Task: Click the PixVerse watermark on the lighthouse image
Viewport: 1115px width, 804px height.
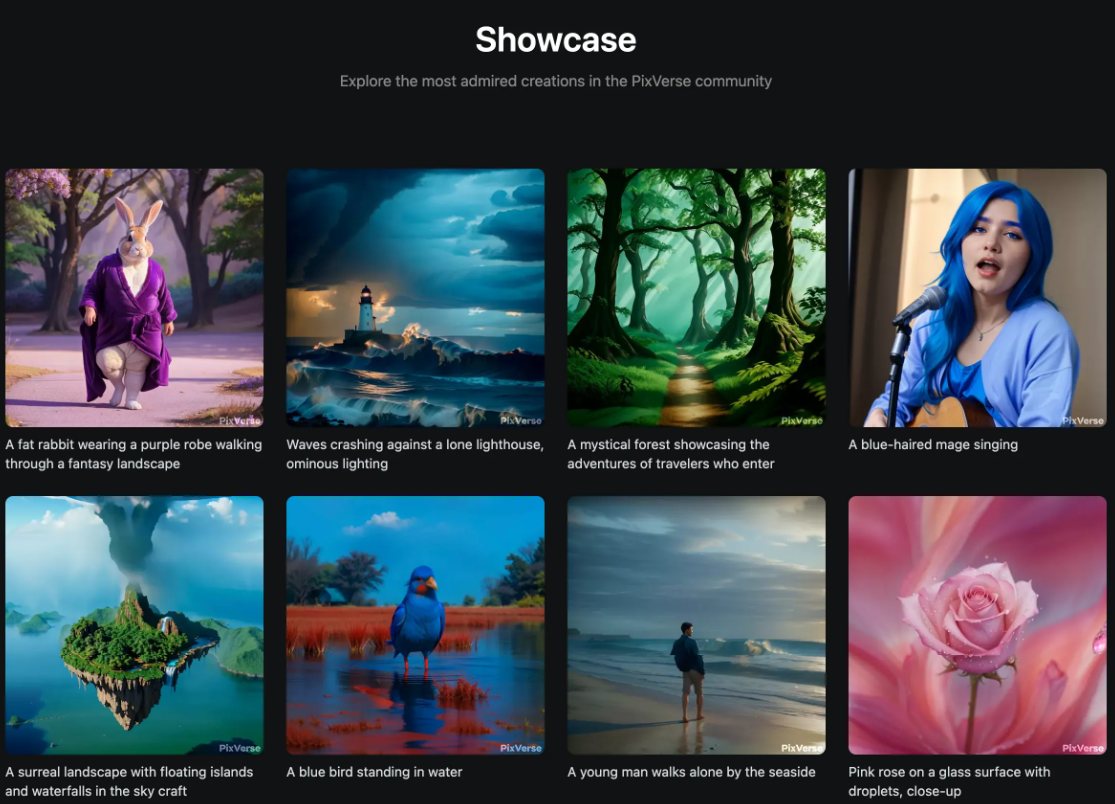Action: [520, 421]
